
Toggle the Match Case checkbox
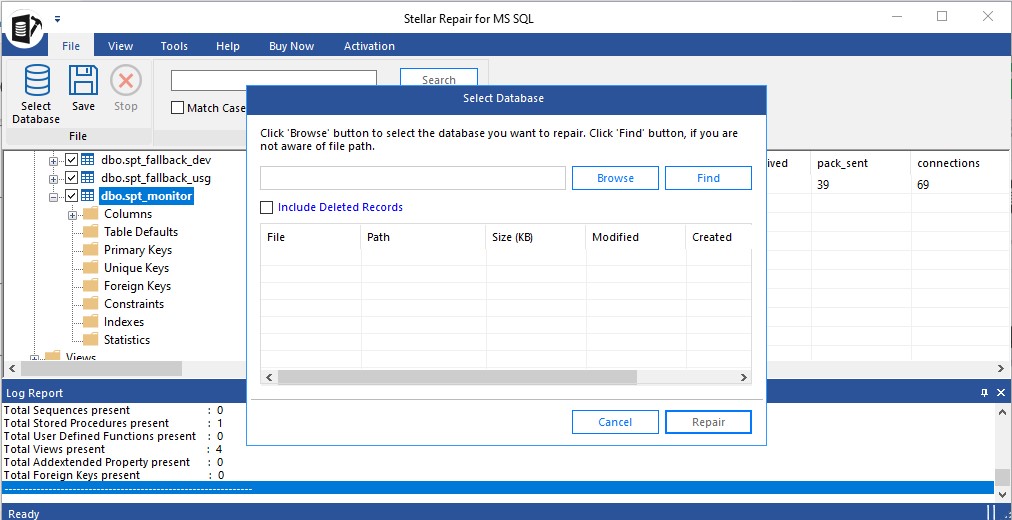pyautogui.click(x=177, y=108)
